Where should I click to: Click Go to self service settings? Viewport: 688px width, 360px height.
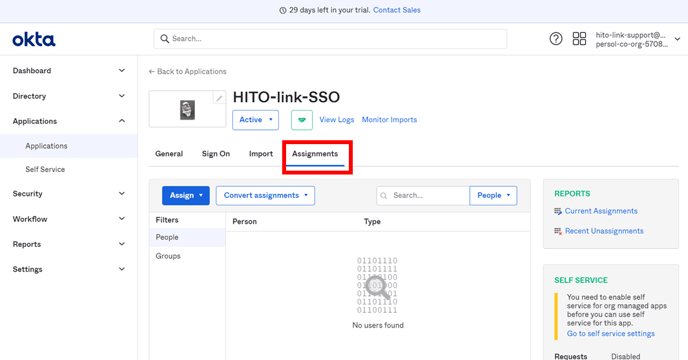pos(610,334)
